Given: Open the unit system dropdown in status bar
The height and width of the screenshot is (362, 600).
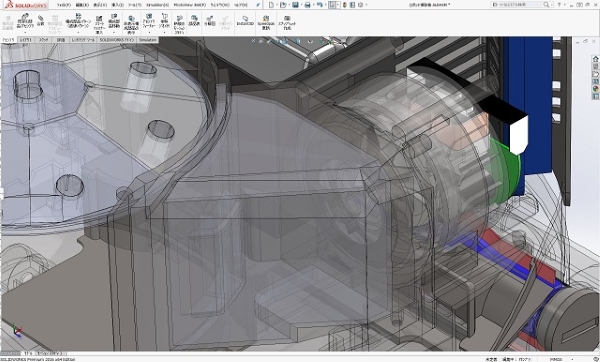Looking at the screenshot, I should point(573,359).
